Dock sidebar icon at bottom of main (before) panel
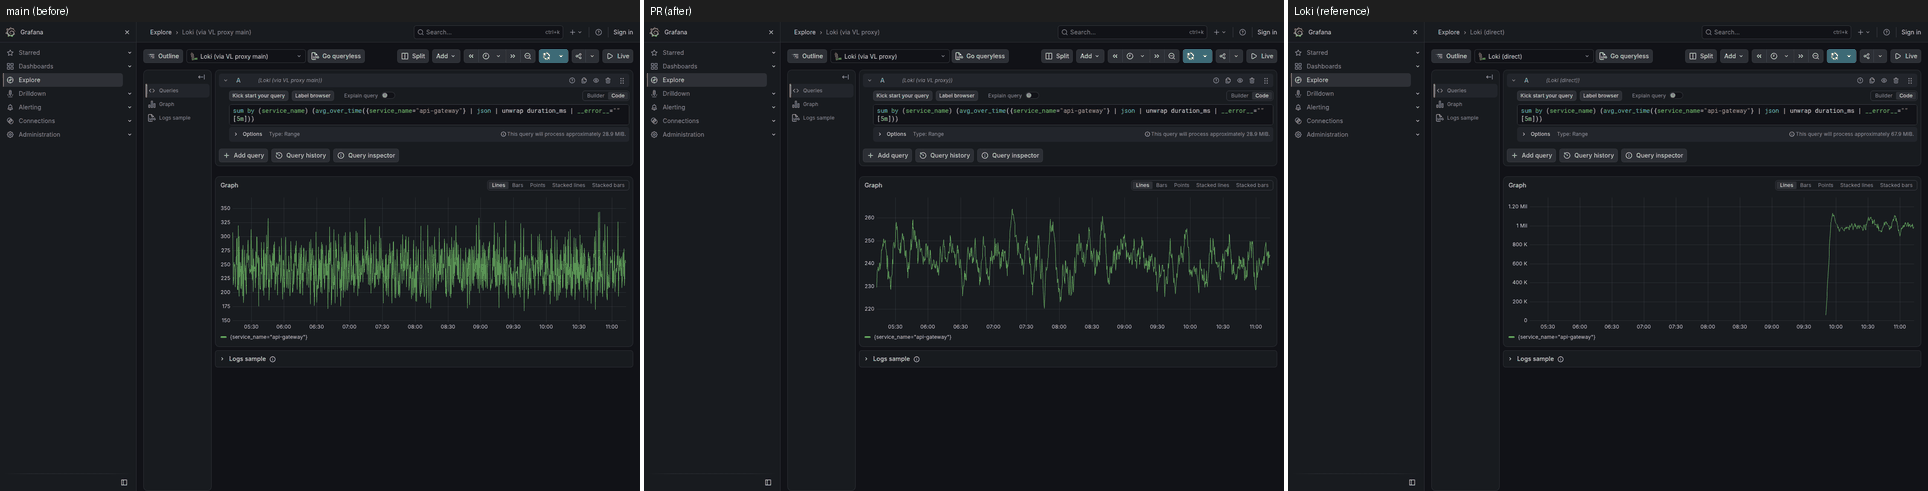 pos(124,482)
